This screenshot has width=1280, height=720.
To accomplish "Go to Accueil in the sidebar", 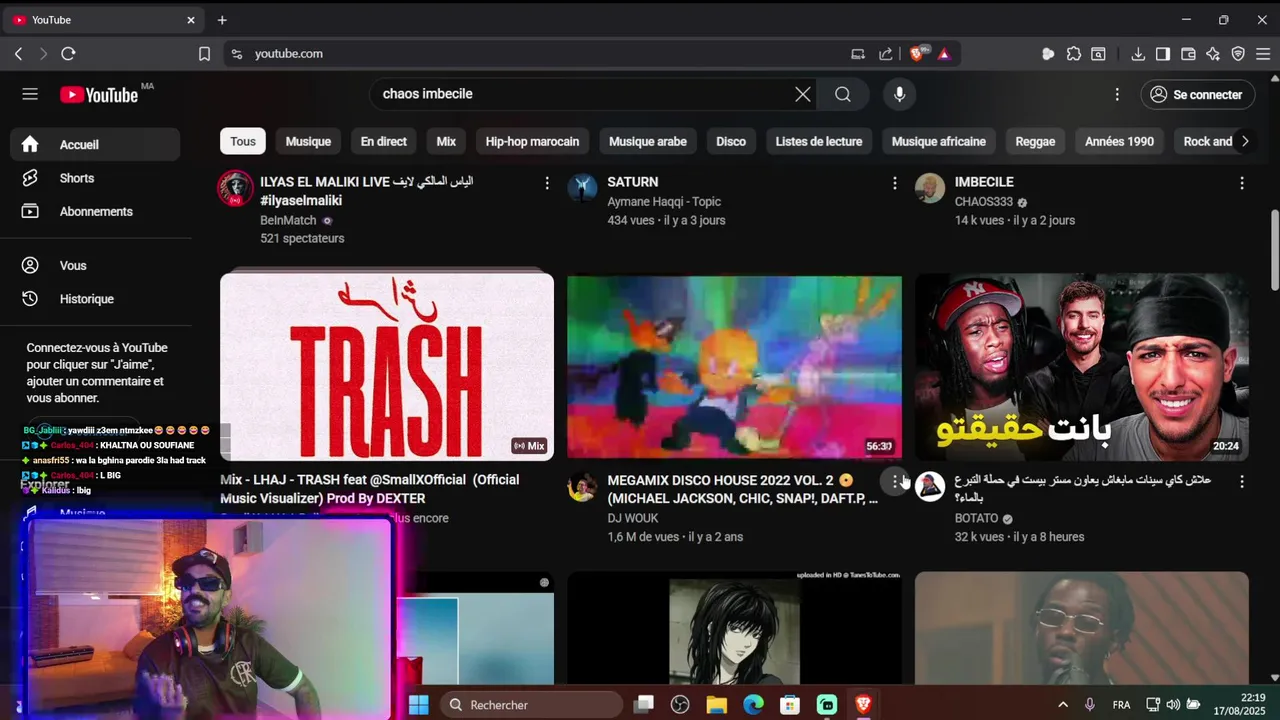I will point(96,145).
